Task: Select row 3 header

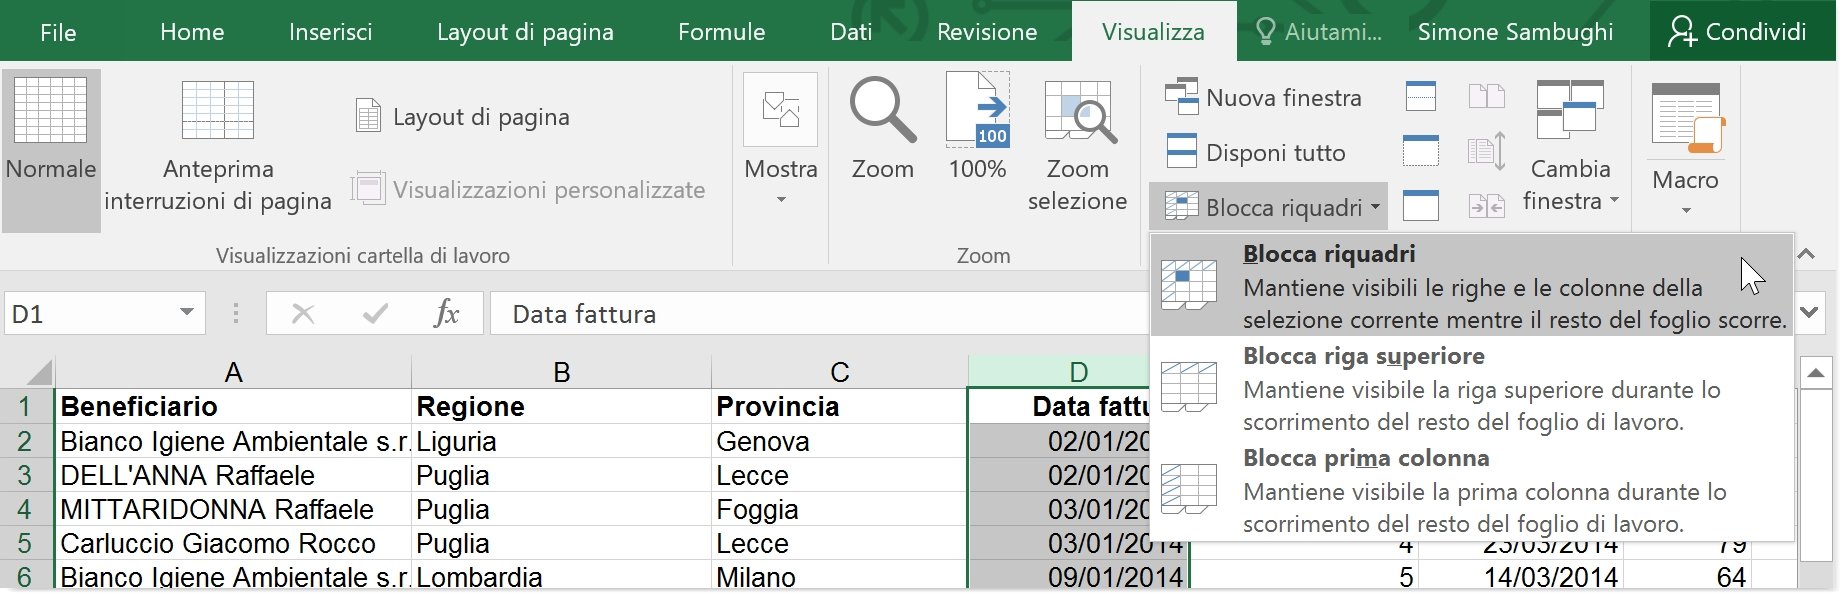Action: pos(27,475)
